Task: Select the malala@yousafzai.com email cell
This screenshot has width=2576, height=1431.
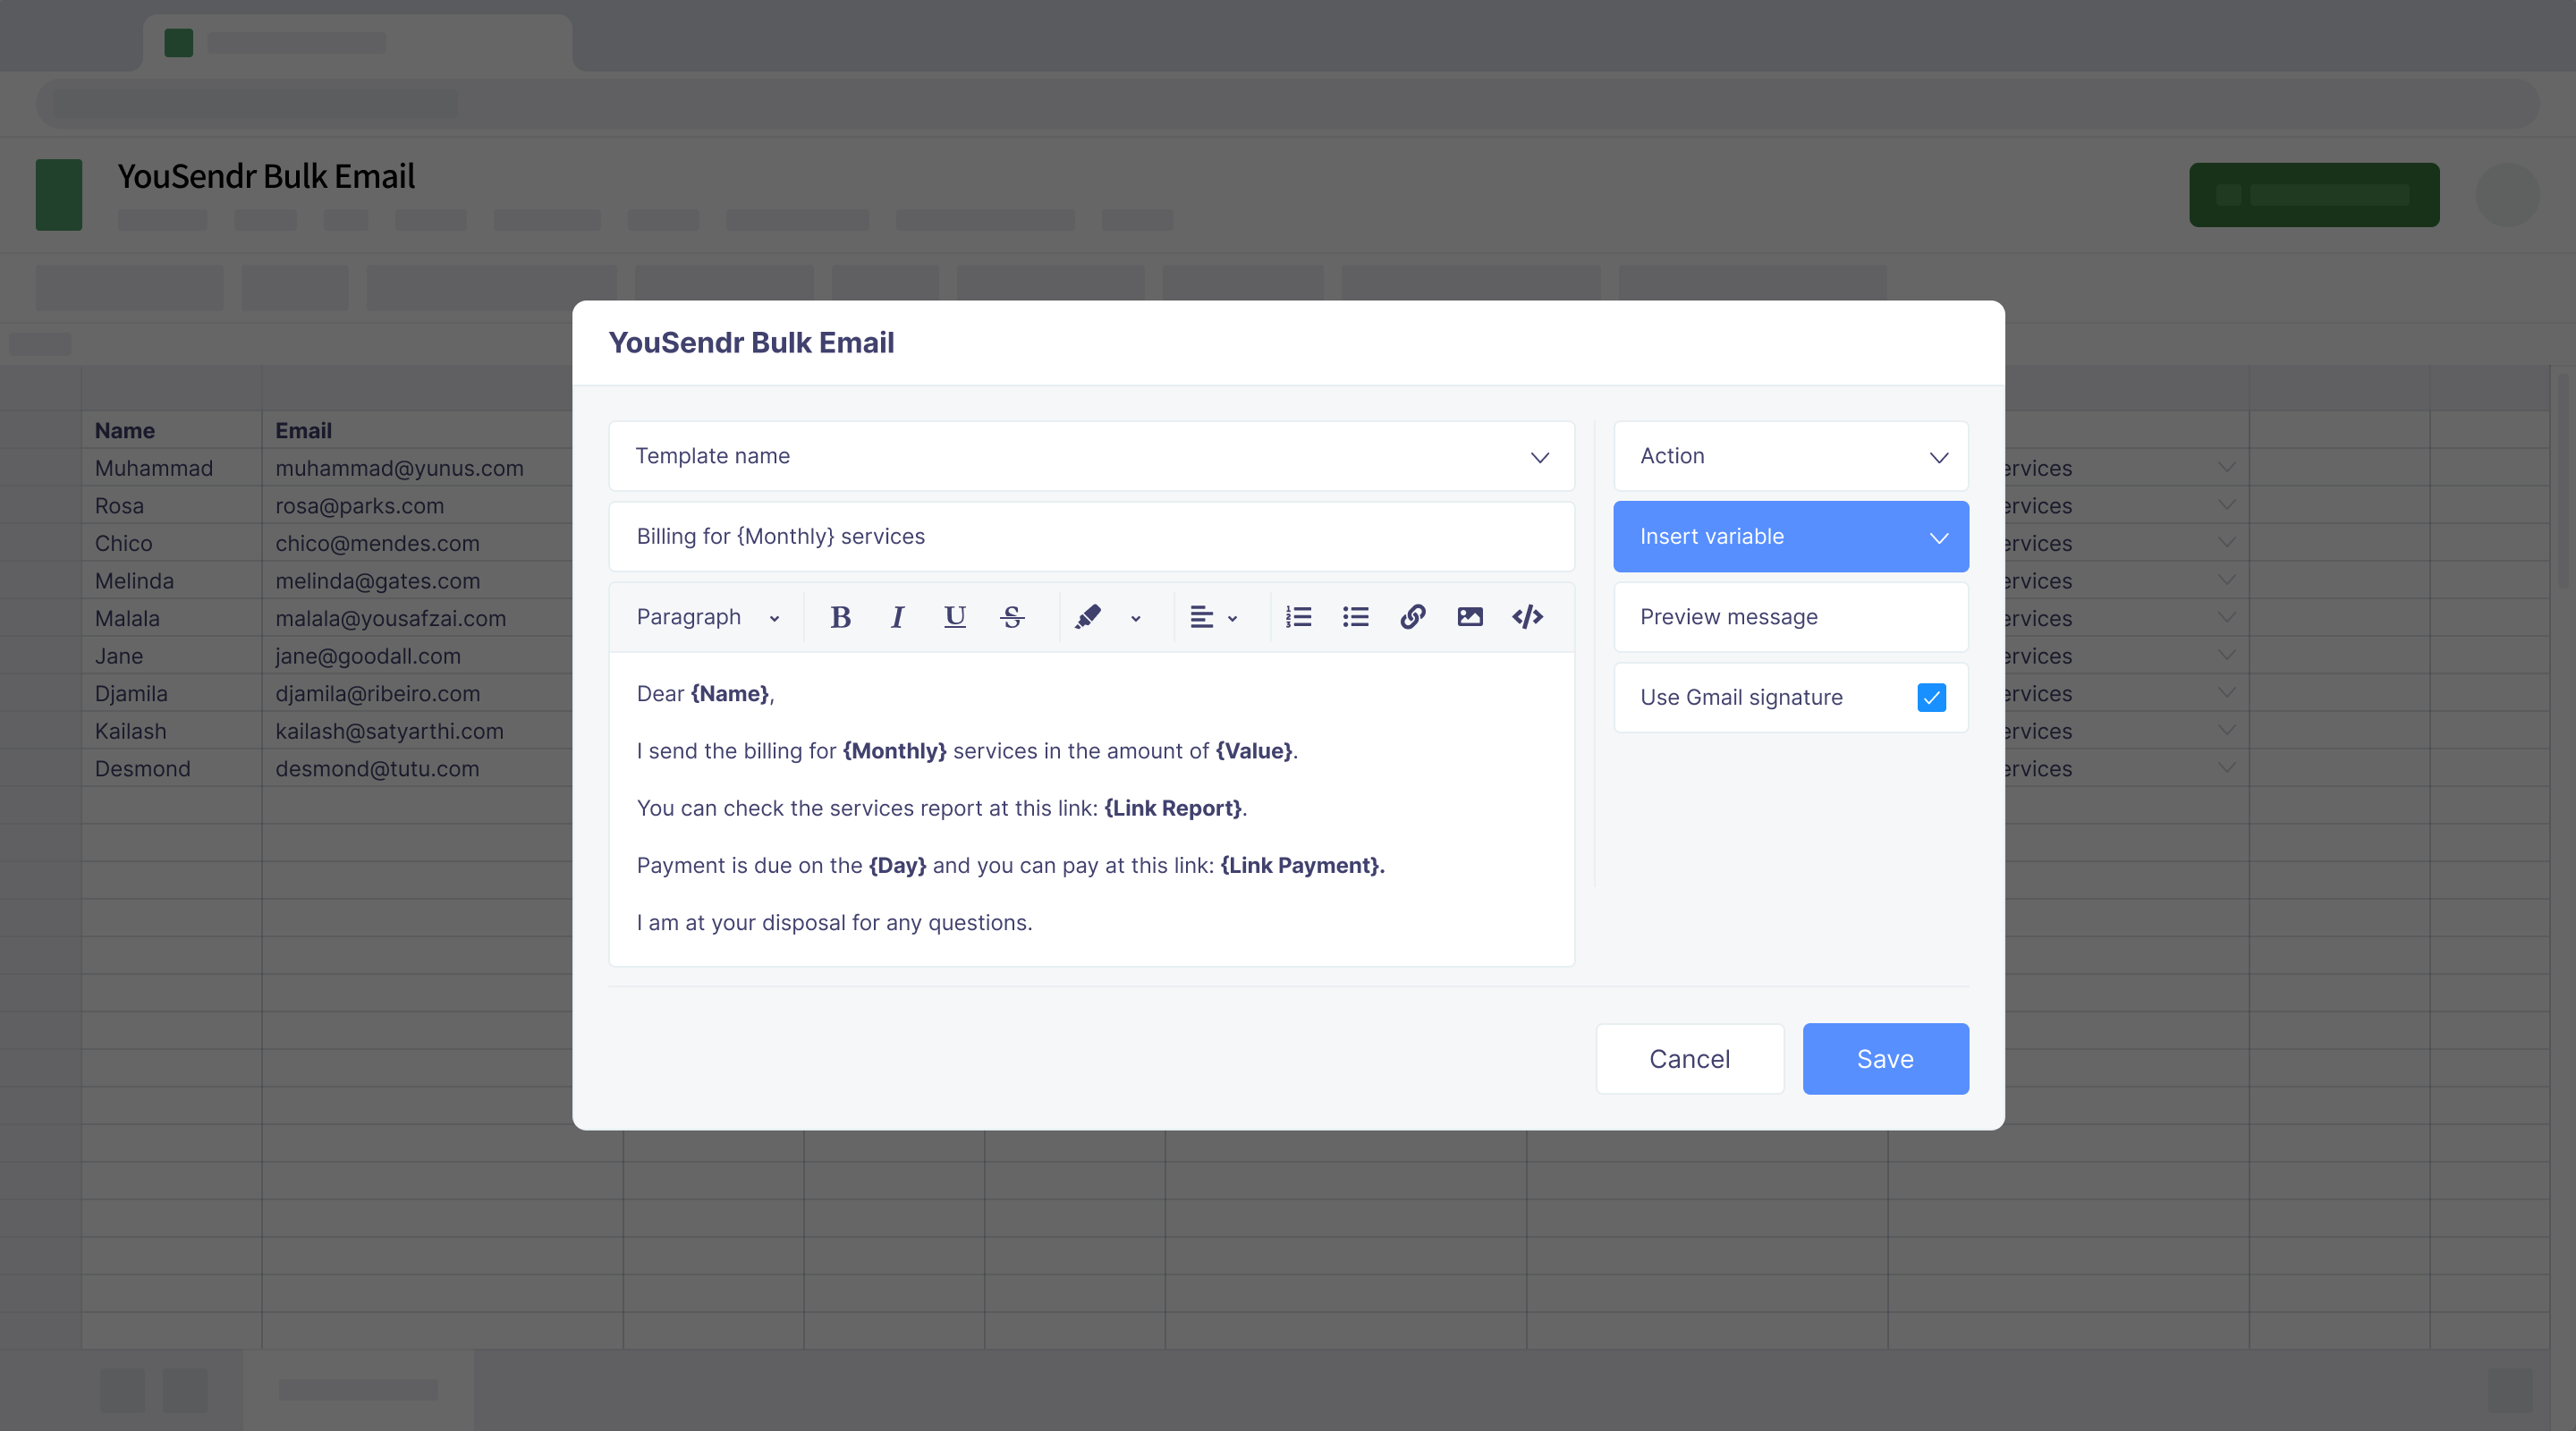Action: coord(418,618)
